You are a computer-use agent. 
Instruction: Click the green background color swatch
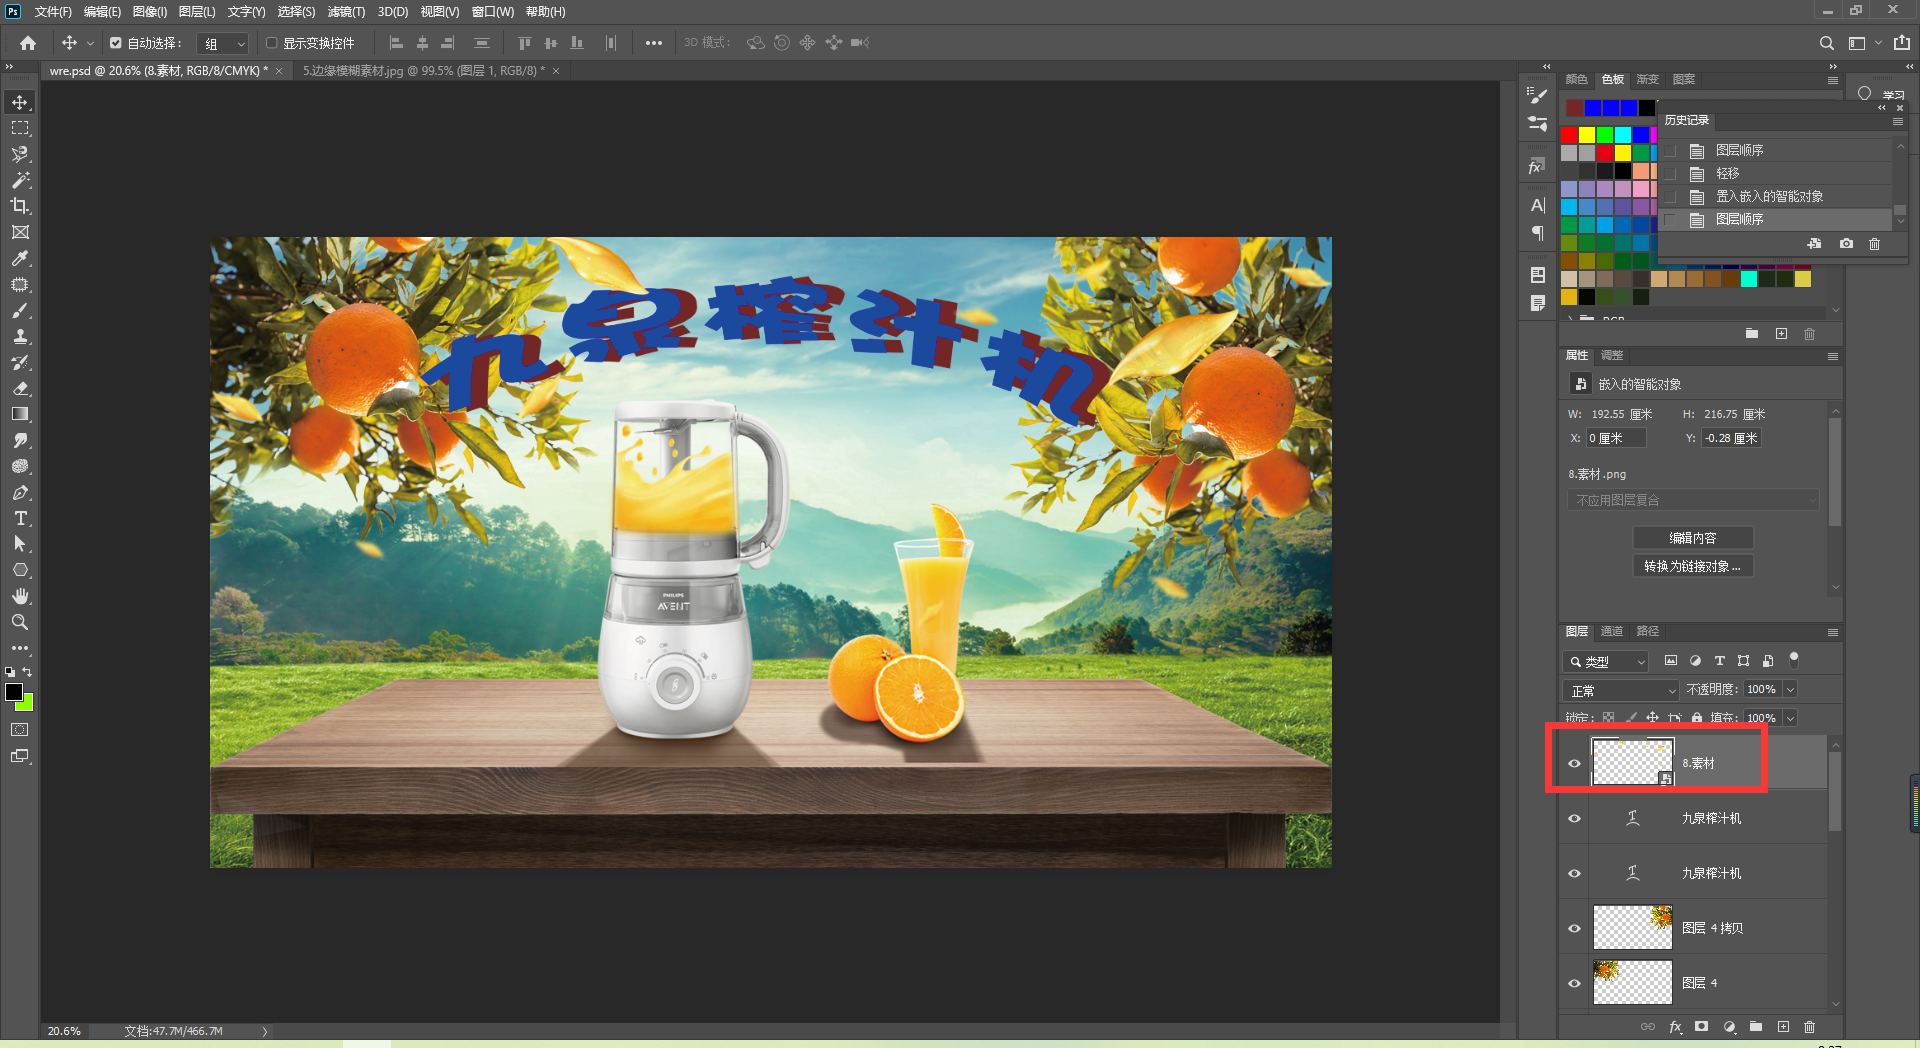click(x=27, y=704)
